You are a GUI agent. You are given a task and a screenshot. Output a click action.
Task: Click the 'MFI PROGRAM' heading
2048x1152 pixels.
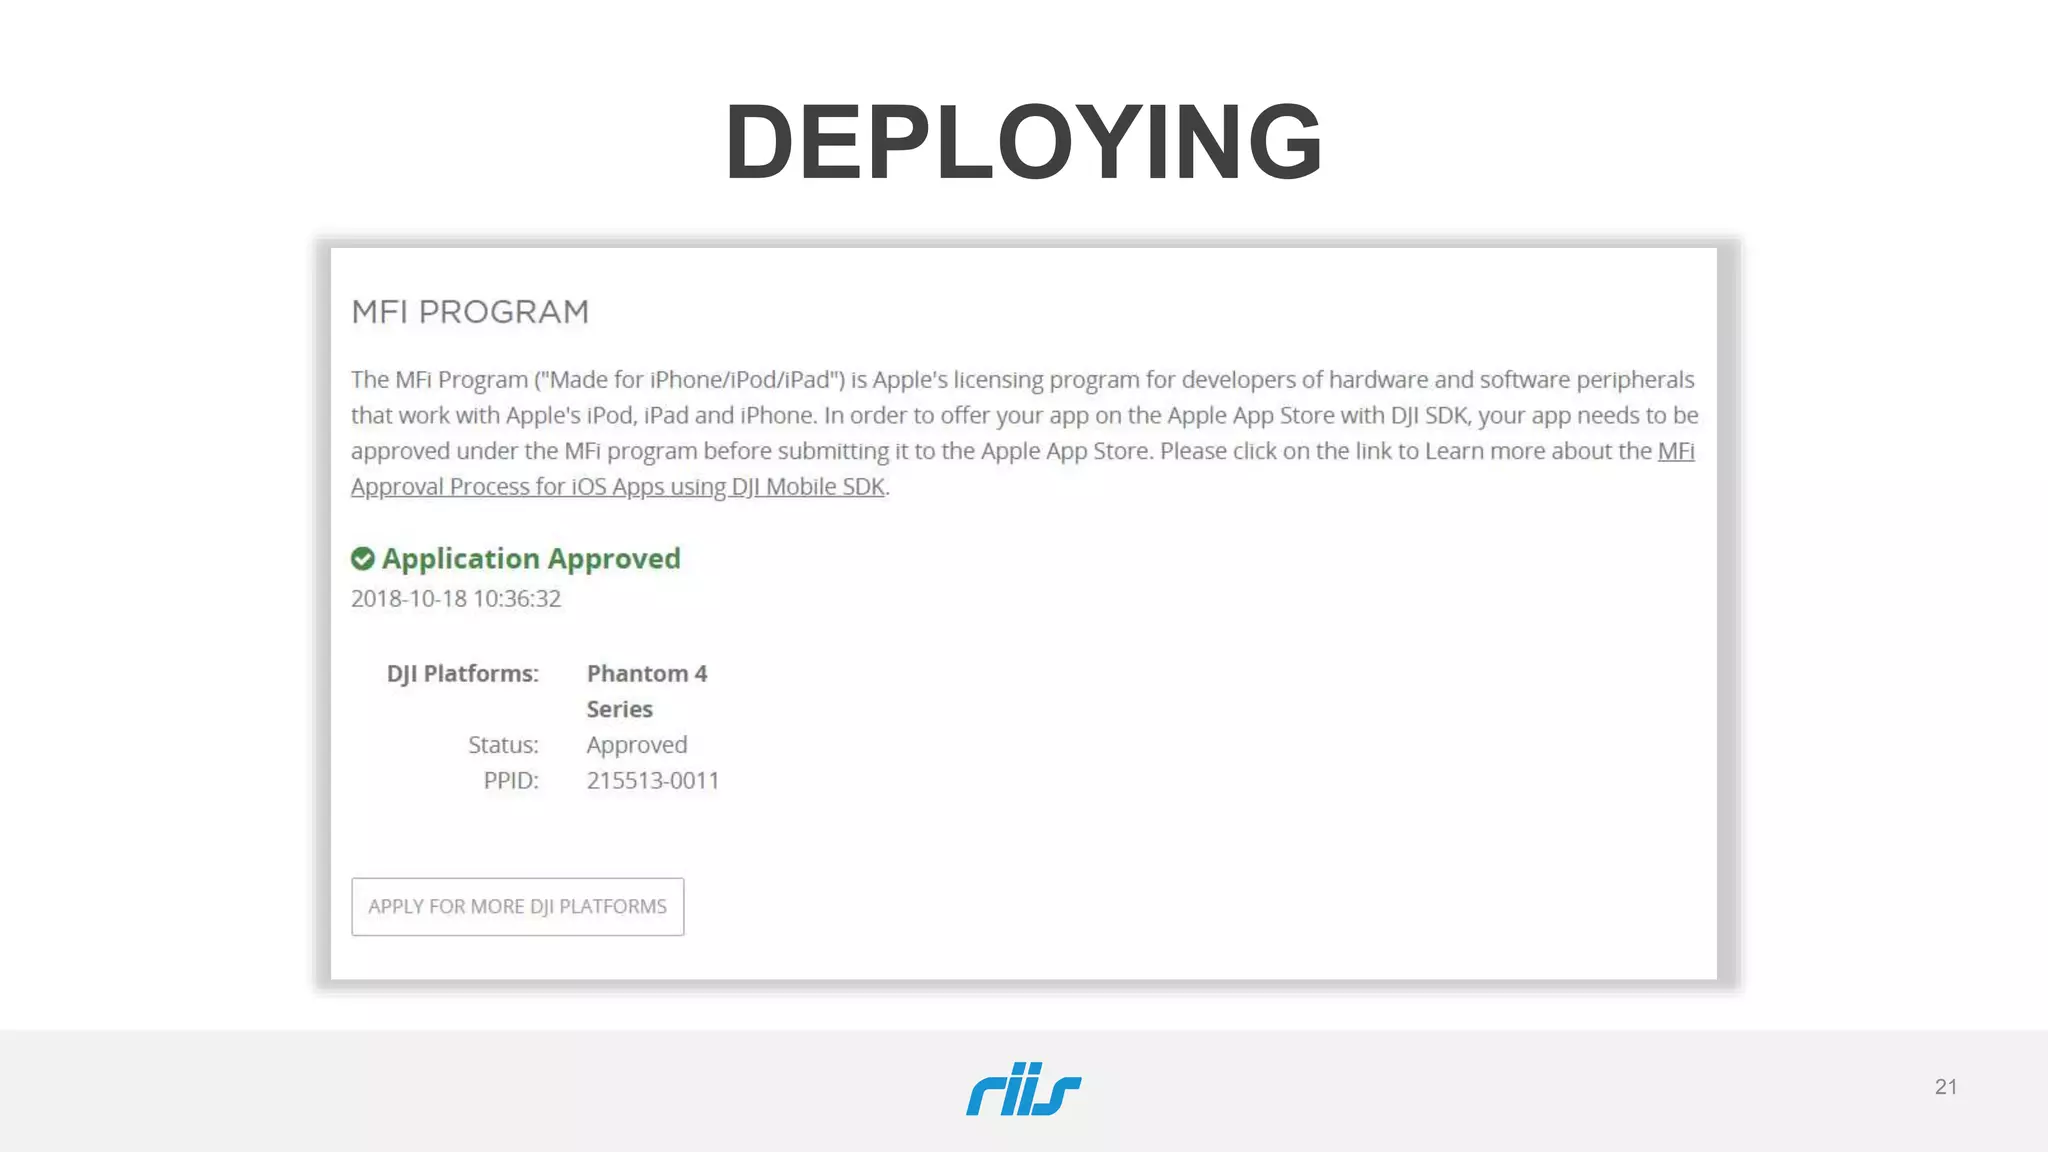tap(470, 312)
